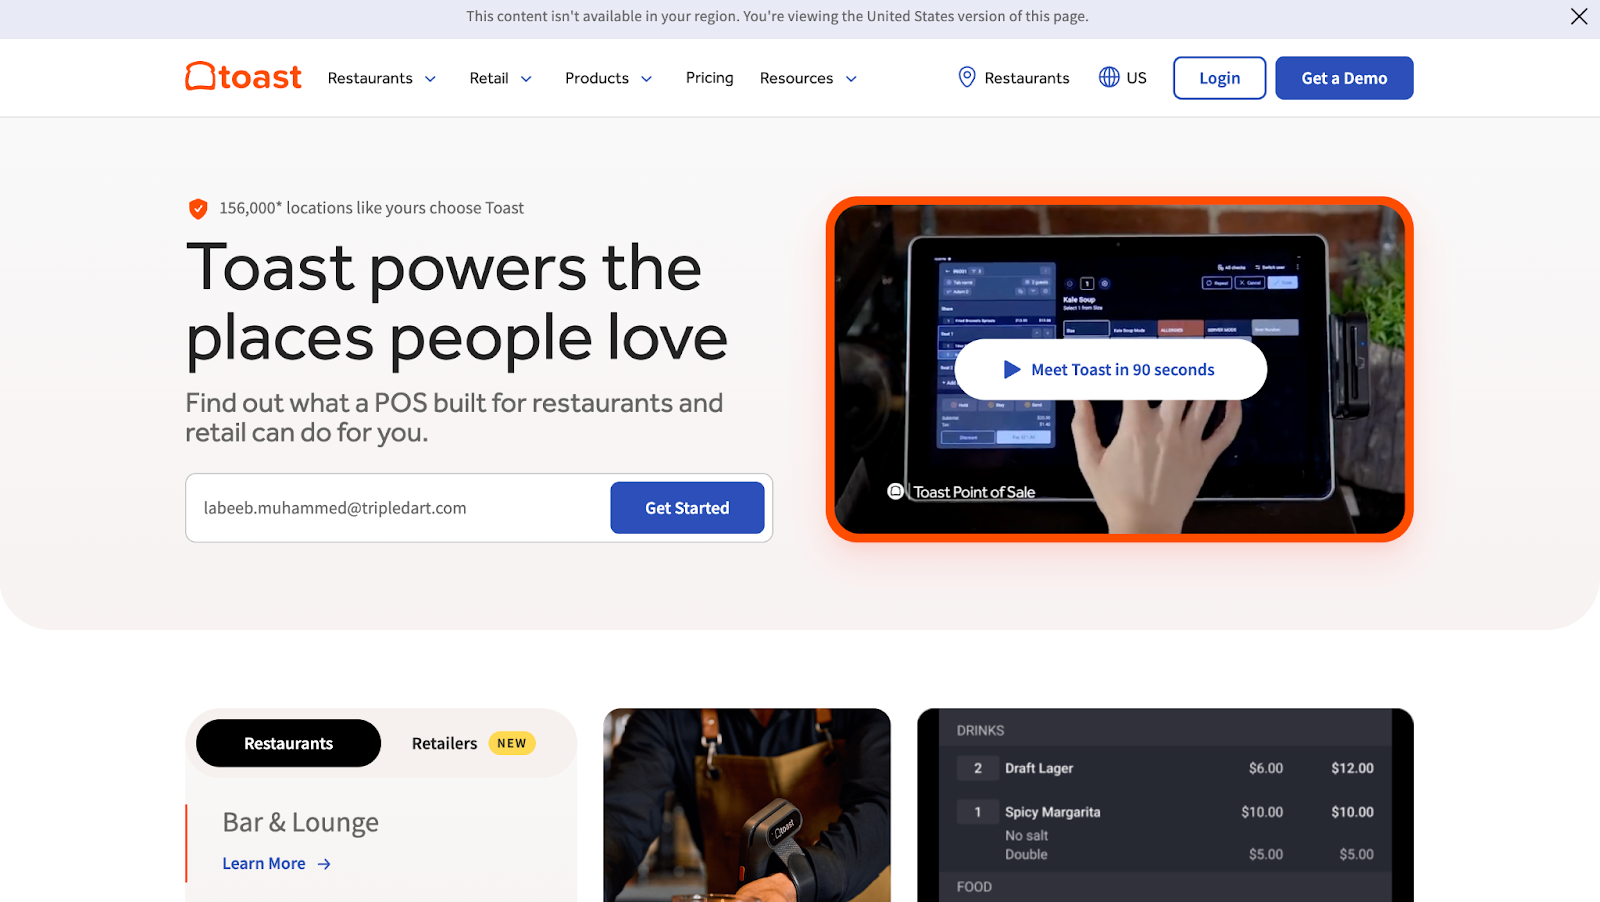Expand the Resources dropdown chevron
This screenshot has height=902, width=1600.
(x=851, y=79)
